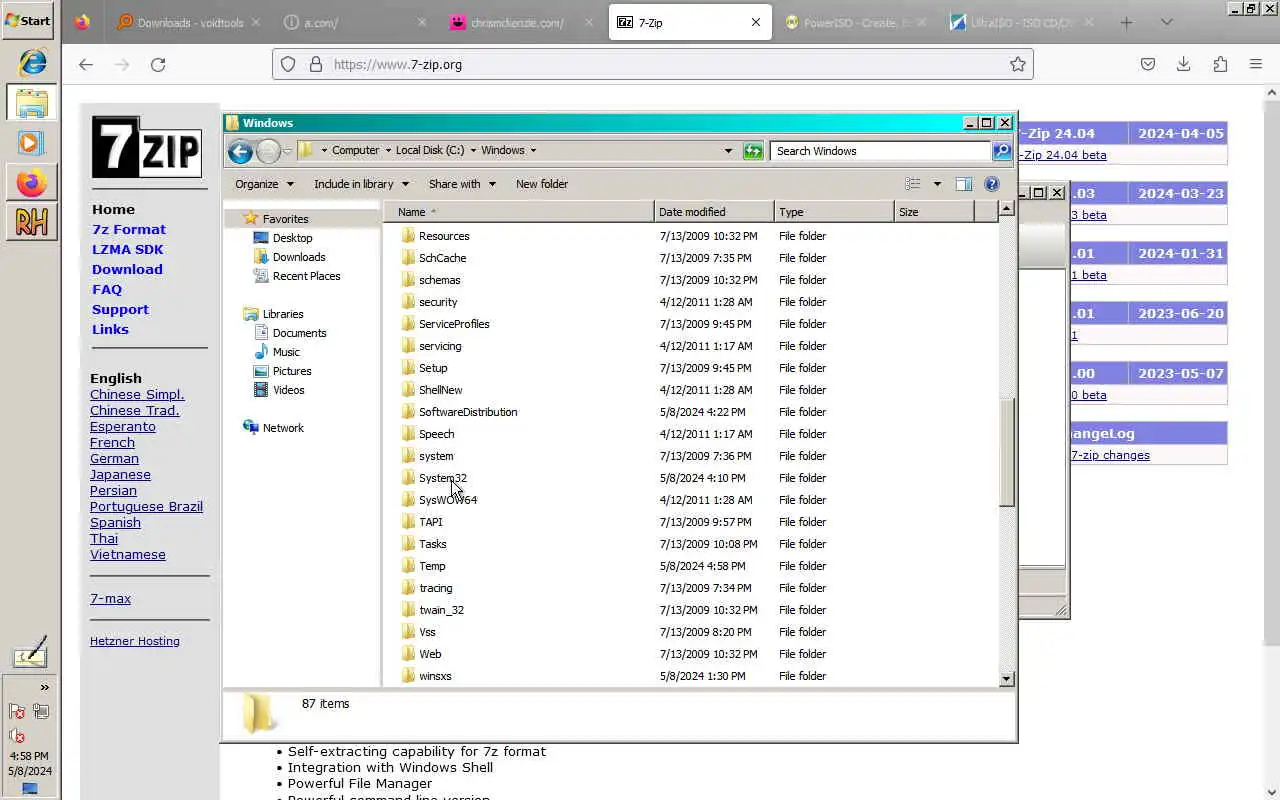Image resolution: width=1280 pixels, height=800 pixels.
Task: Open view options dropdown arrow
Action: pyautogui.click(x=937, y=184)
